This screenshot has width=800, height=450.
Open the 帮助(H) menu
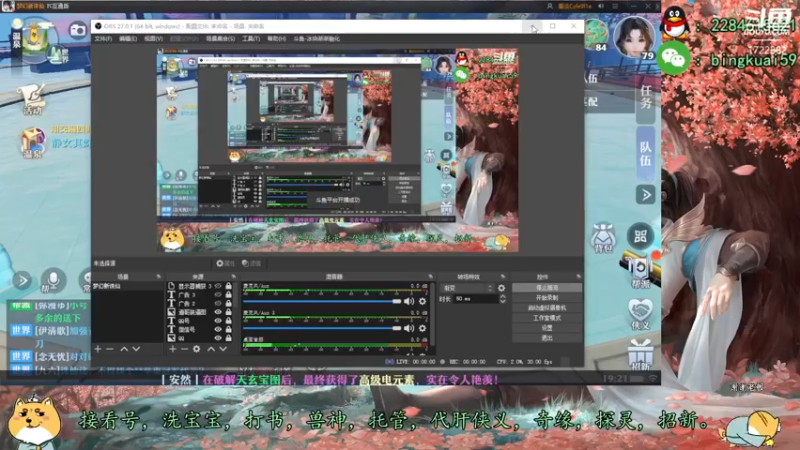point(276,39)
